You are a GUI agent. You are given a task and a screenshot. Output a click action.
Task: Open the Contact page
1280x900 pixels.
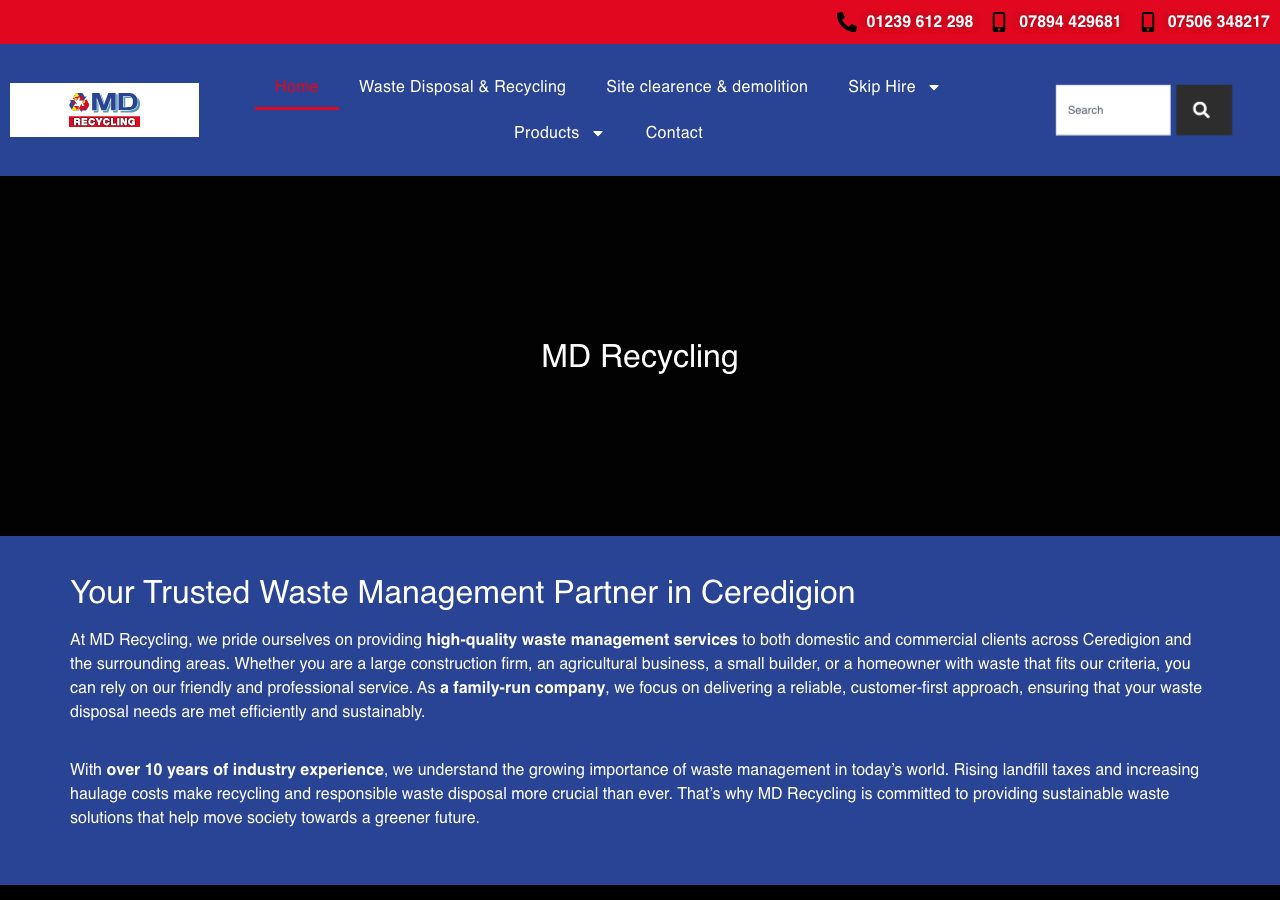[x=674, y=133]
